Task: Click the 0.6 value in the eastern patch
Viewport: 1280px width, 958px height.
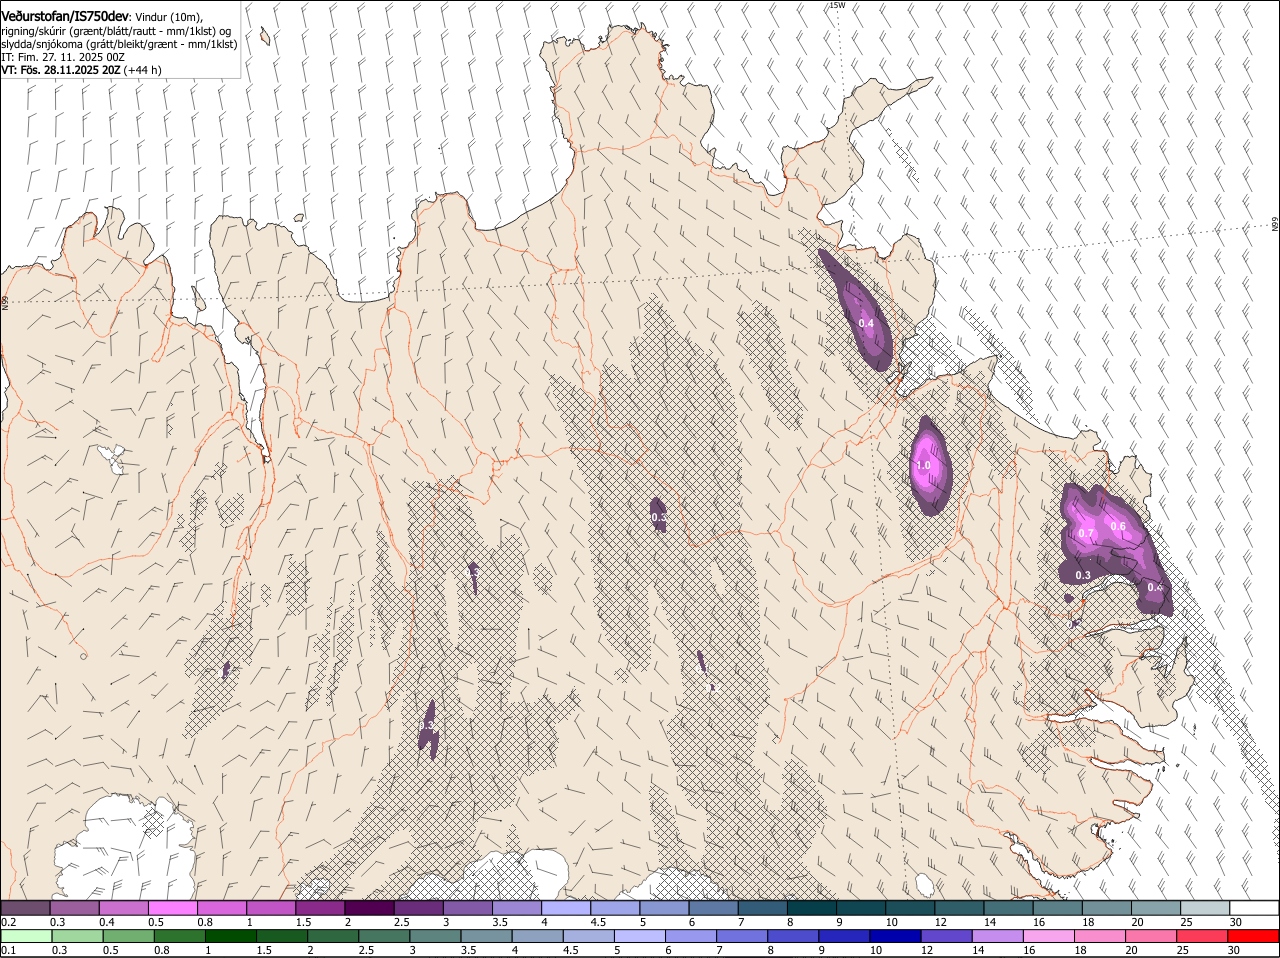Action: coord(1118,527)
